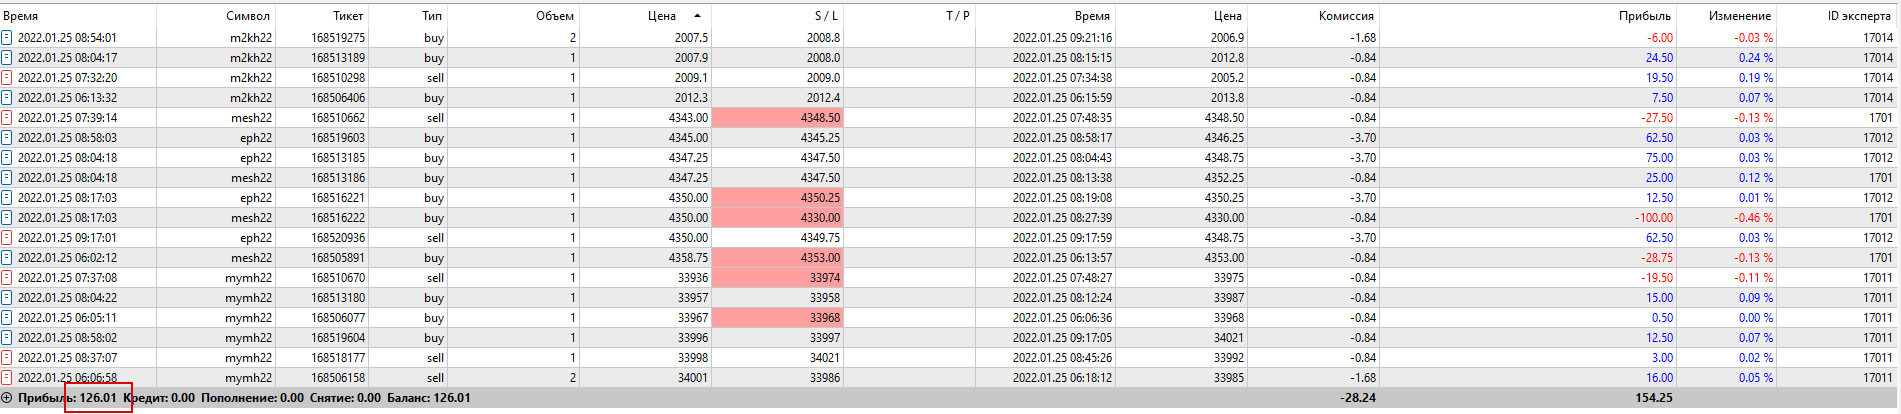Viewport: 1901px width, 414px height.
Task: Click the sell icon for ticket 168506158
Action: 7,378
